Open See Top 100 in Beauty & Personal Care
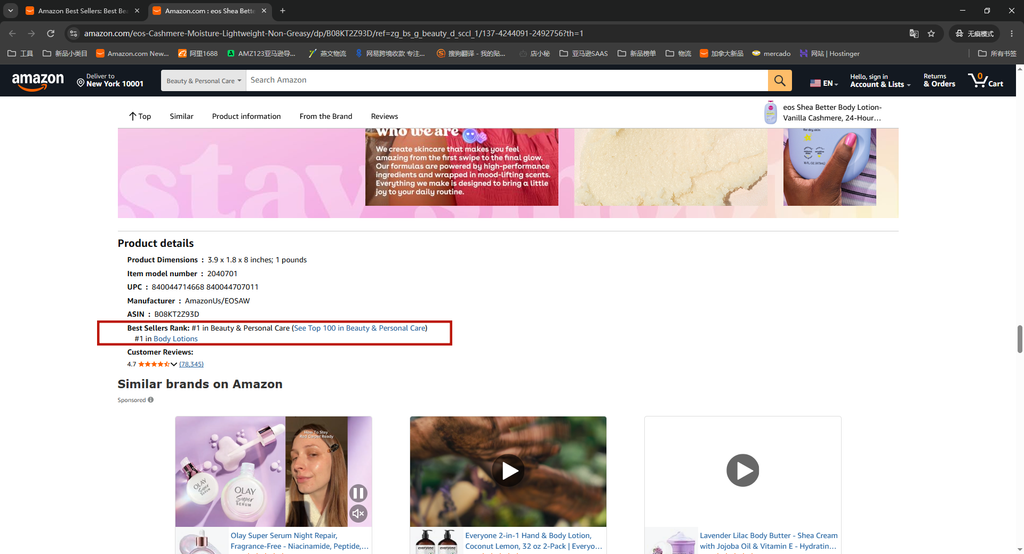 coord(360,328)
